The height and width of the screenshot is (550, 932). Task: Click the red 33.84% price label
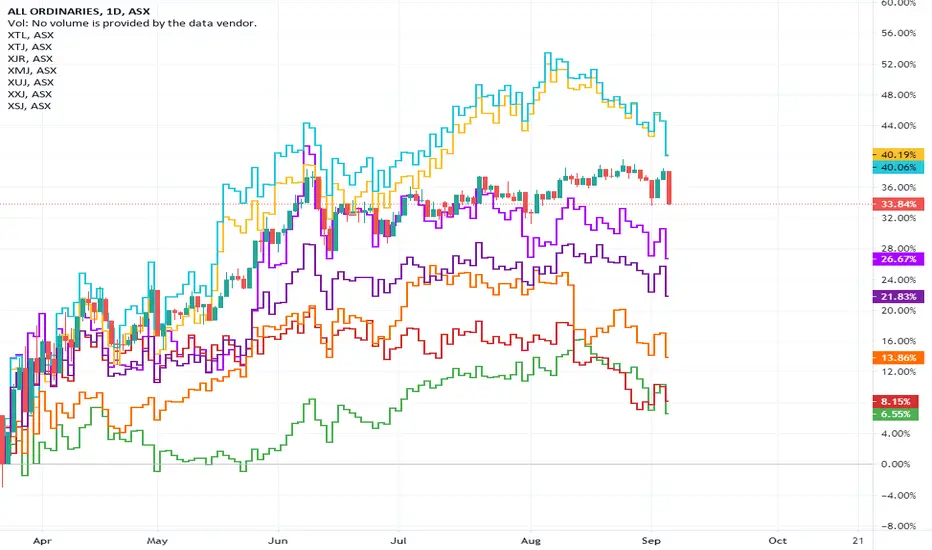[898, 204]
